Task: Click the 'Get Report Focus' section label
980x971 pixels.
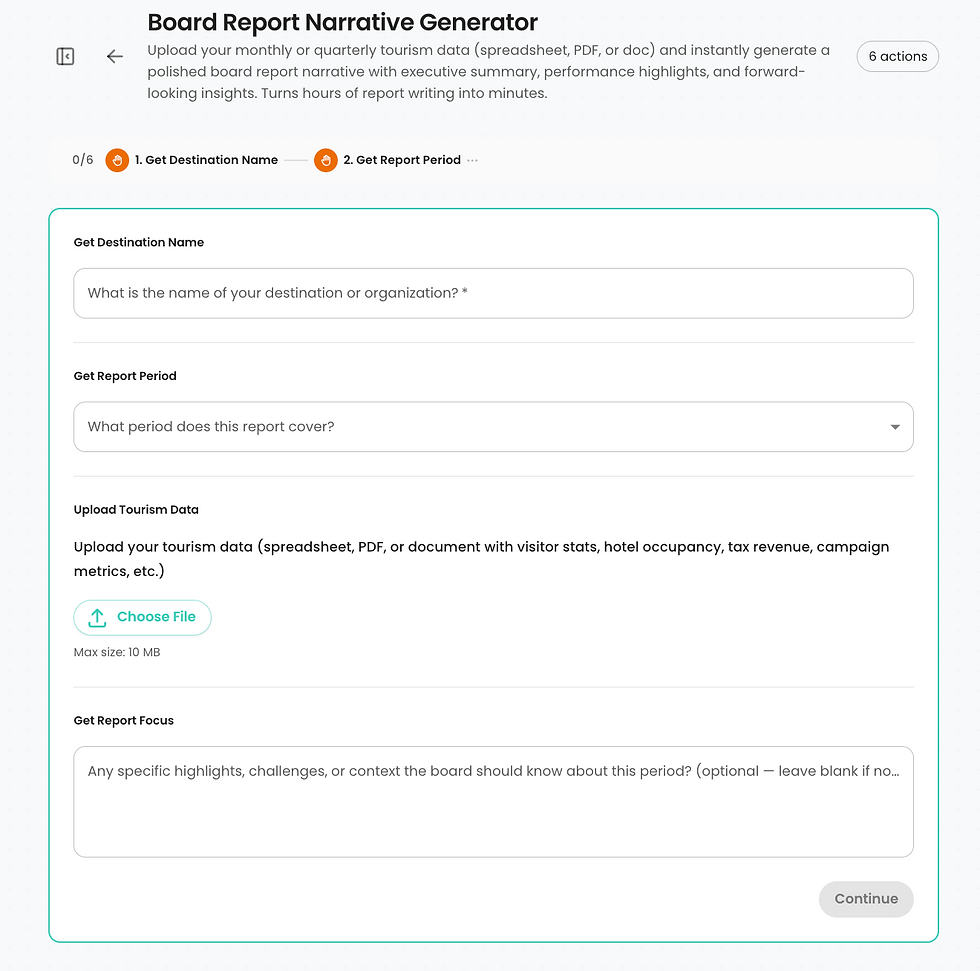Action: pyautogui.click(x=124, y=720)
